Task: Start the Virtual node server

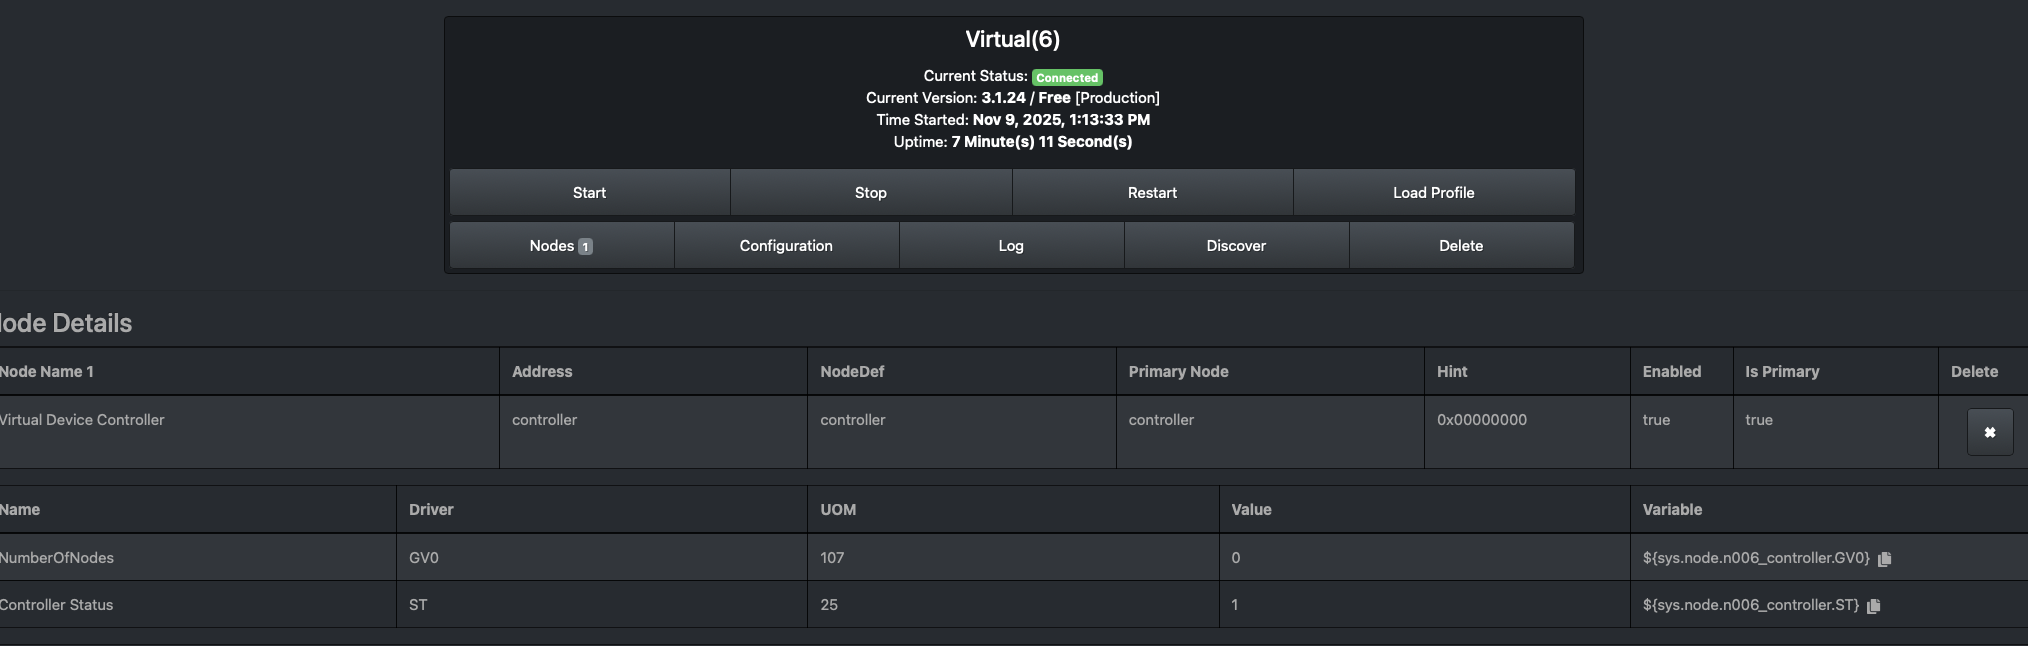Action: pyautogui.click(x=589, y=192)
